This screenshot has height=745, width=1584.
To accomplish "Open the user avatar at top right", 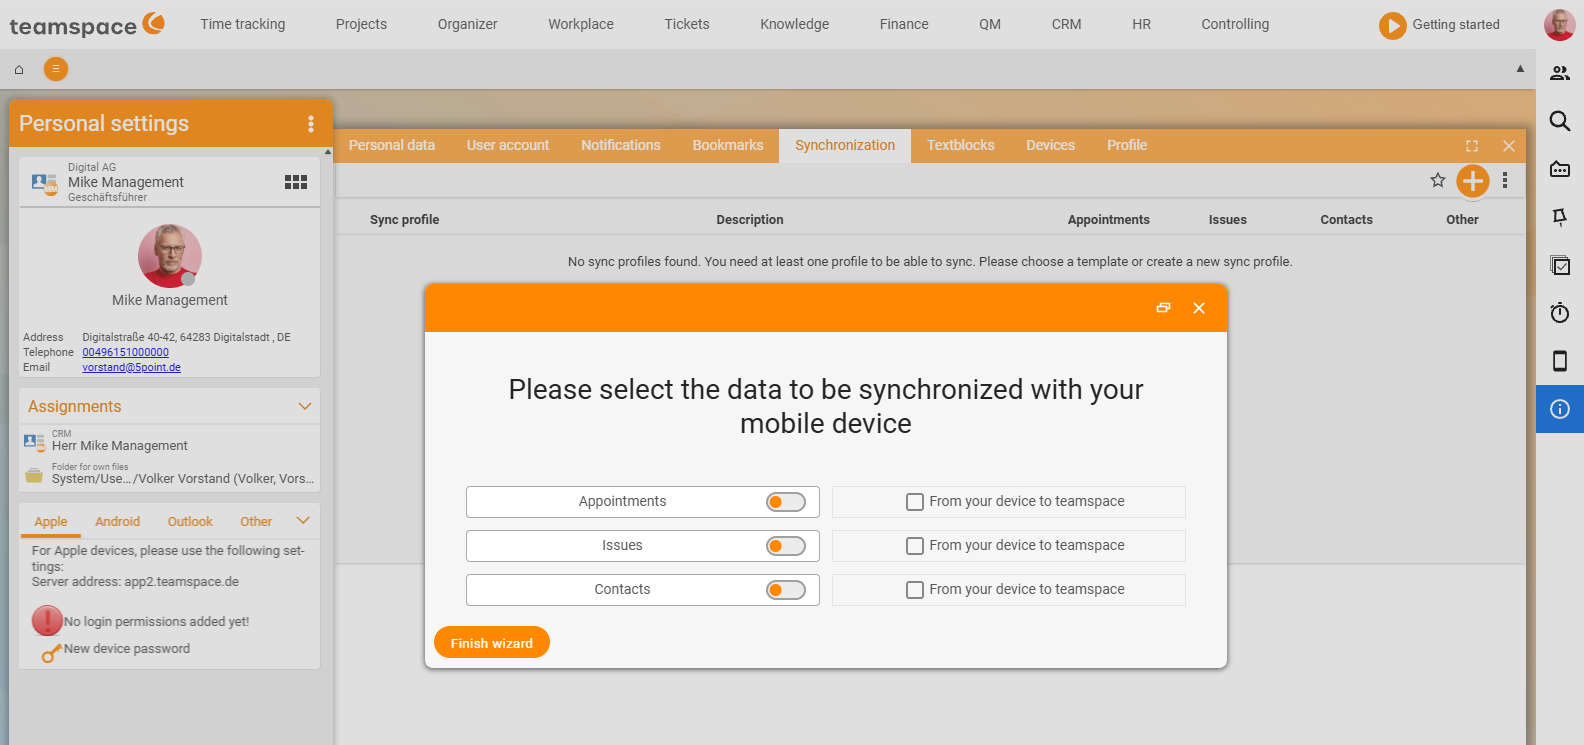I will coord(1560,24).
